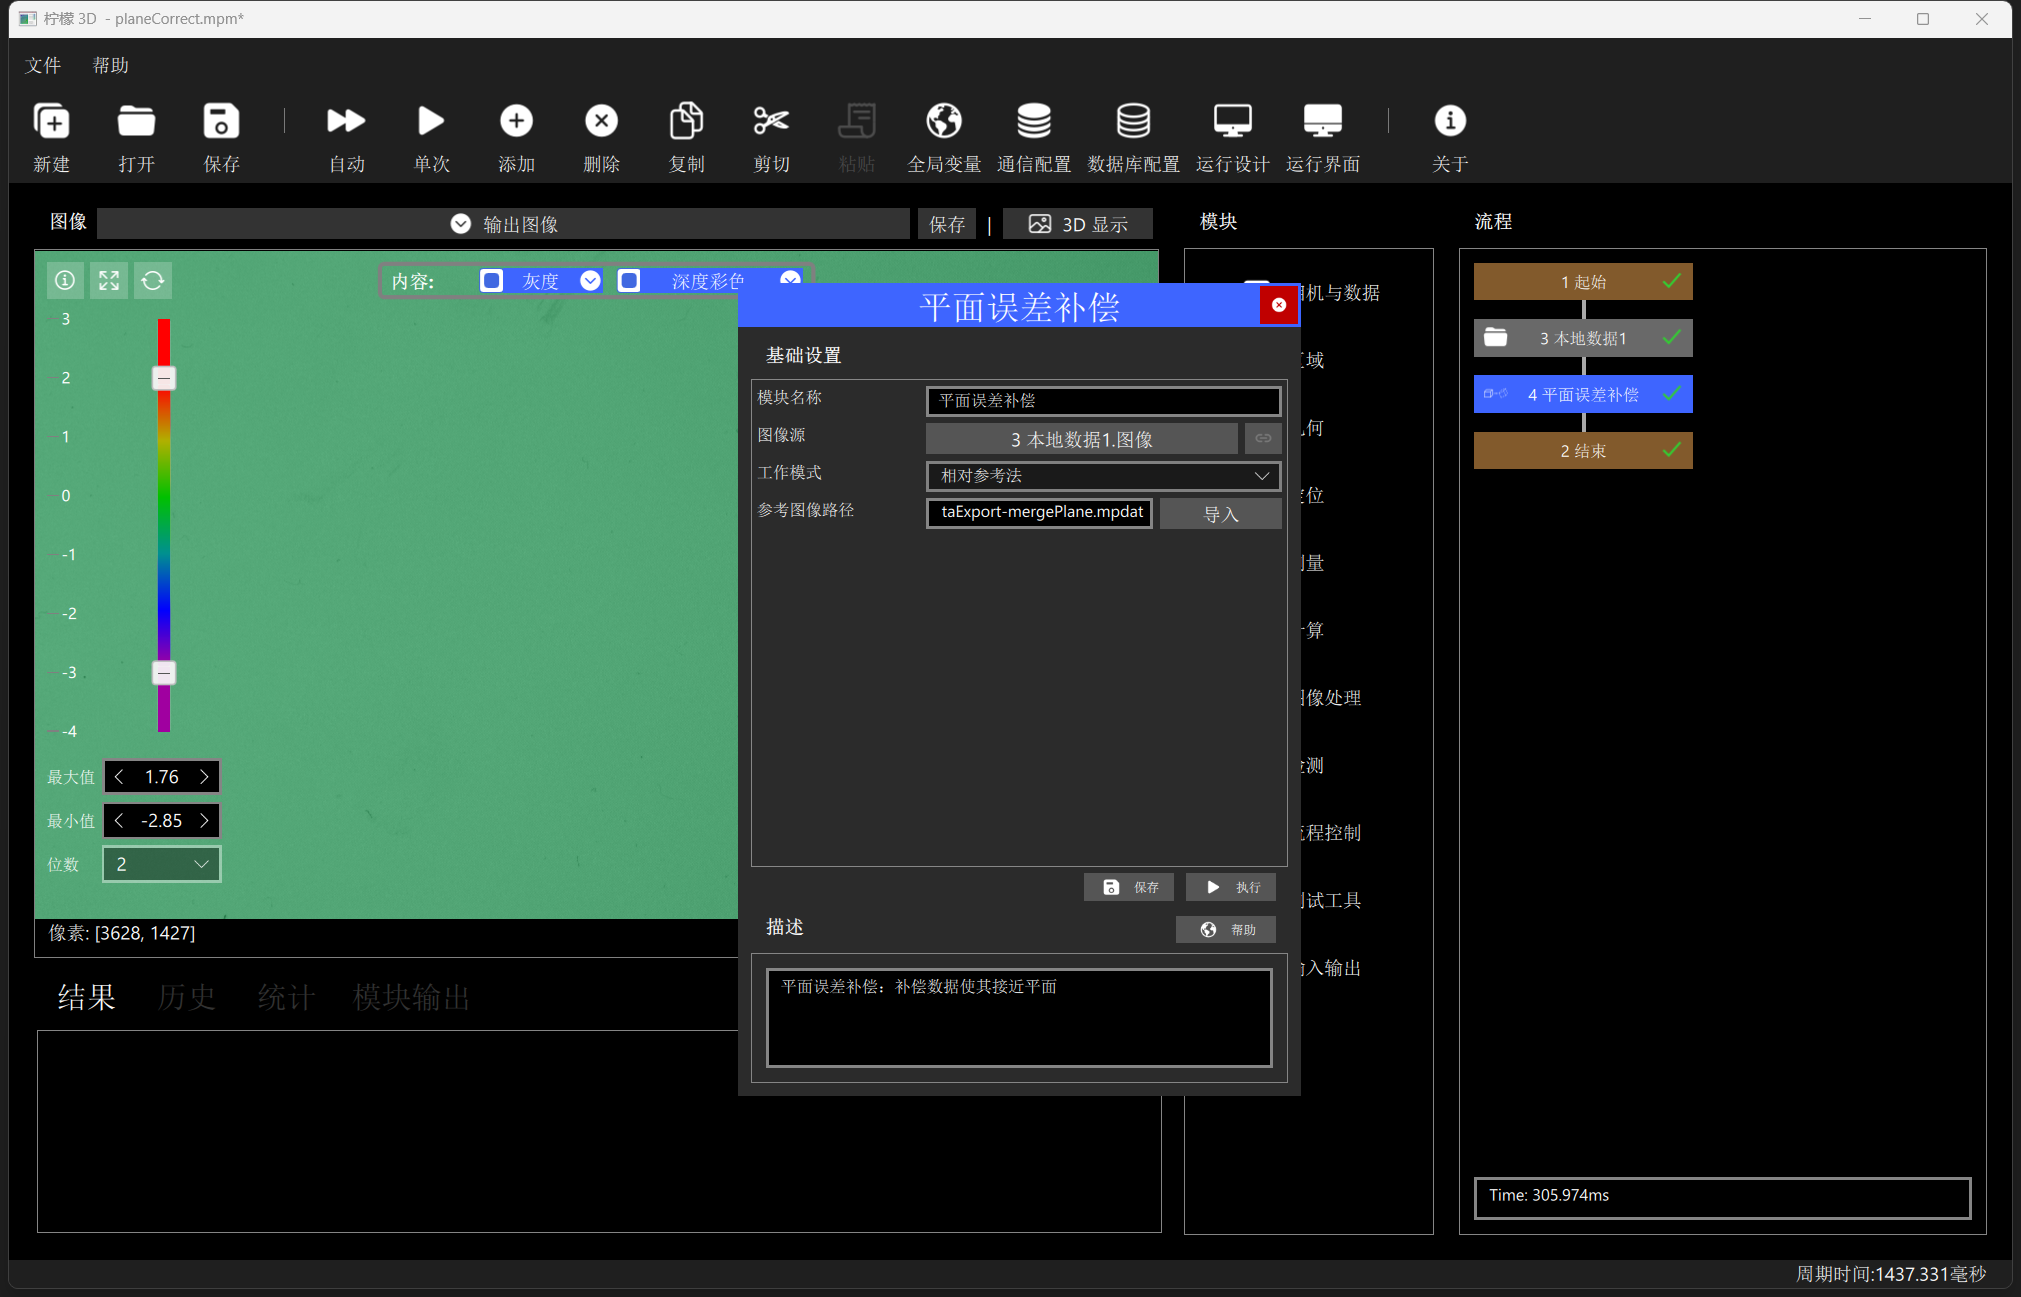Start 自动 continuous run

coord(346,122)
